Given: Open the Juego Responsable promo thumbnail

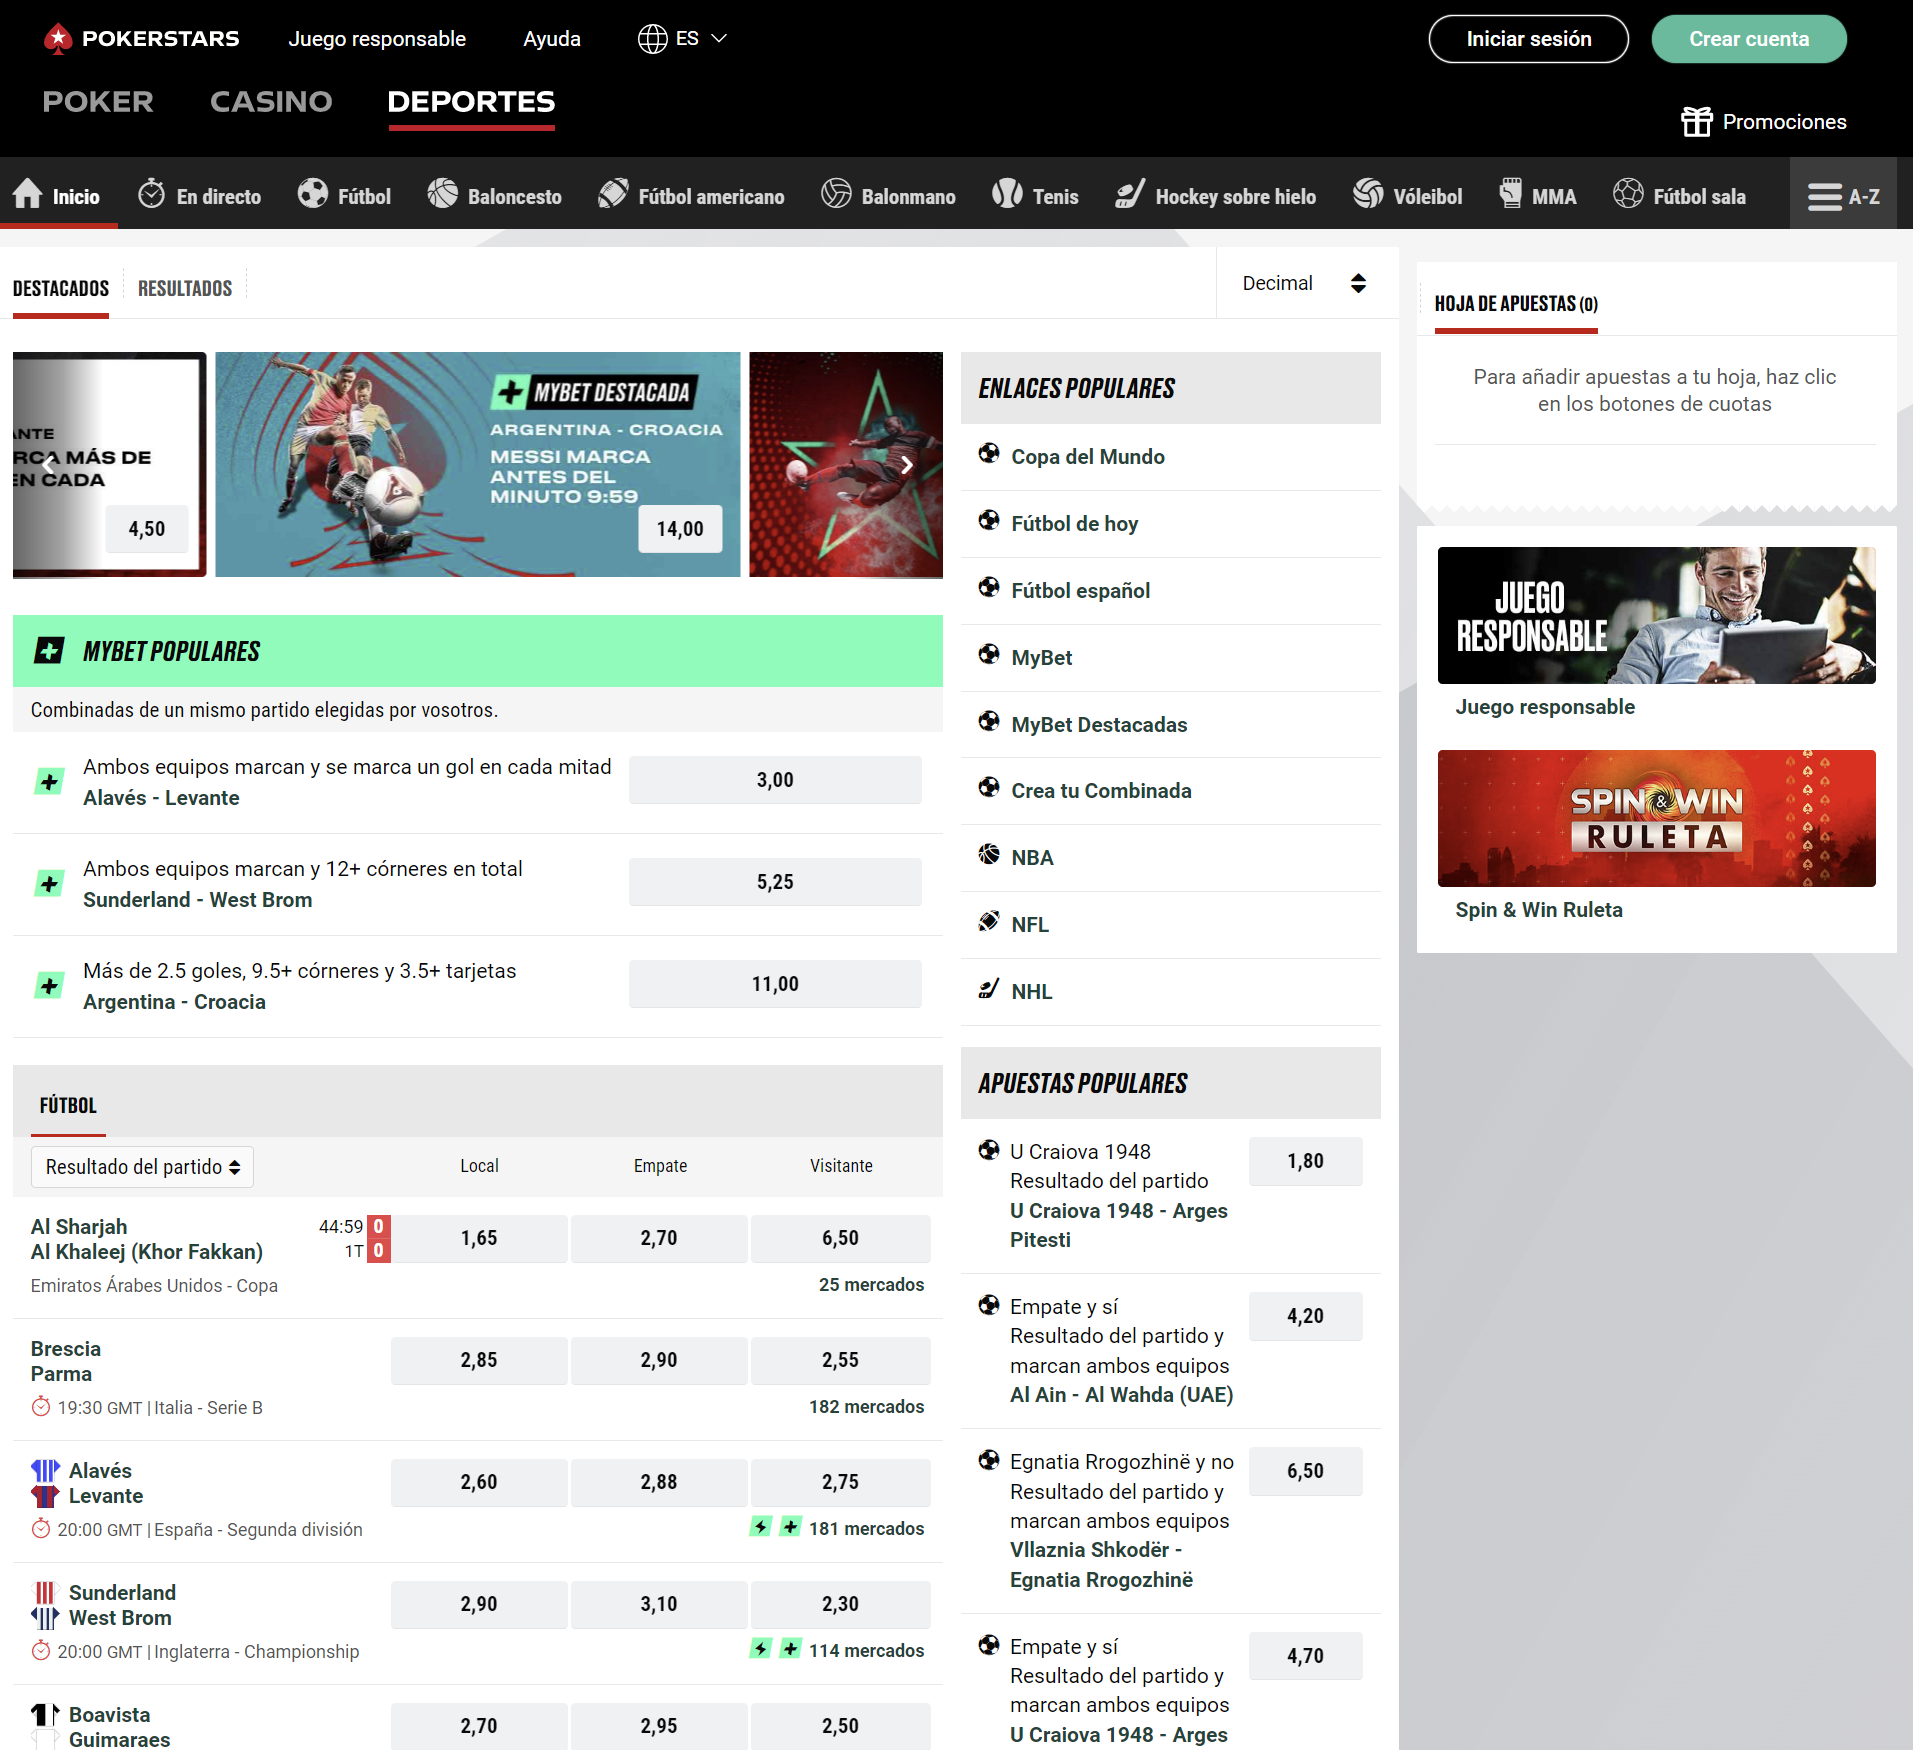Looking at the screenshot, I should click(x=1656, y=615).
